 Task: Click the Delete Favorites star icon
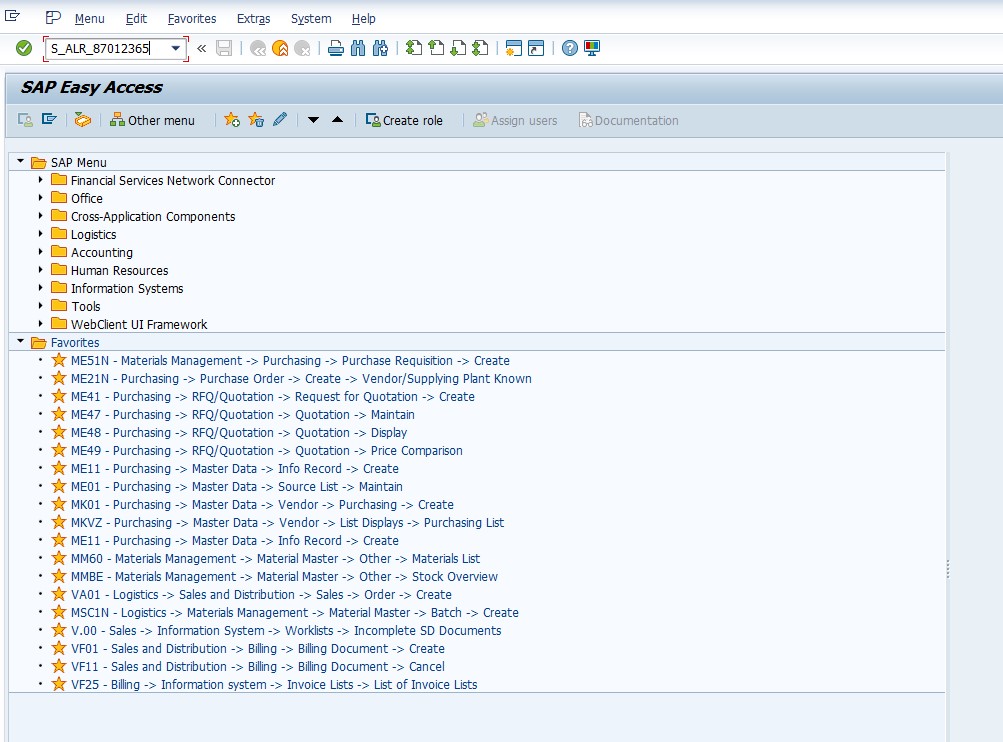point(256,120)
